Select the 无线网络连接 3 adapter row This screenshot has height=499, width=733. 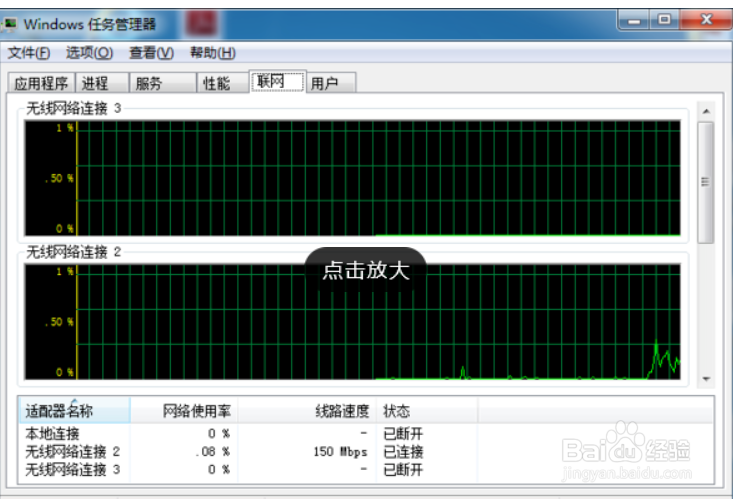(366, 469)
